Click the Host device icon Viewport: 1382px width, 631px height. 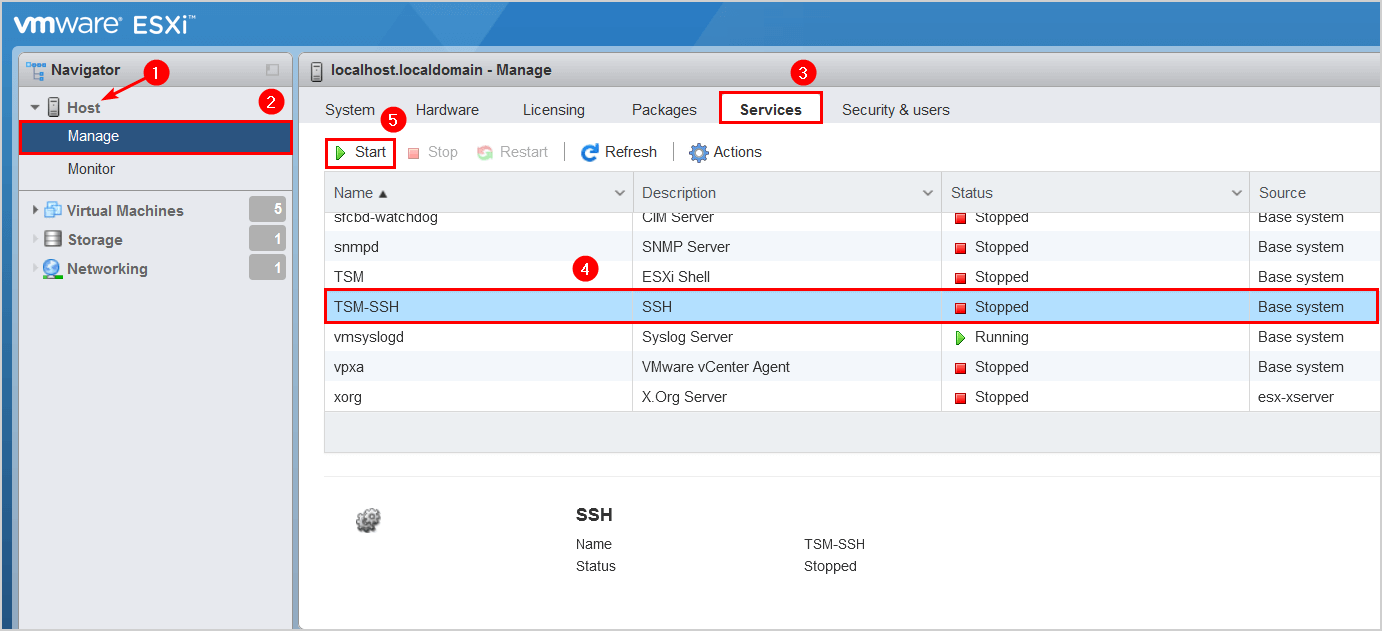point(54,107)
